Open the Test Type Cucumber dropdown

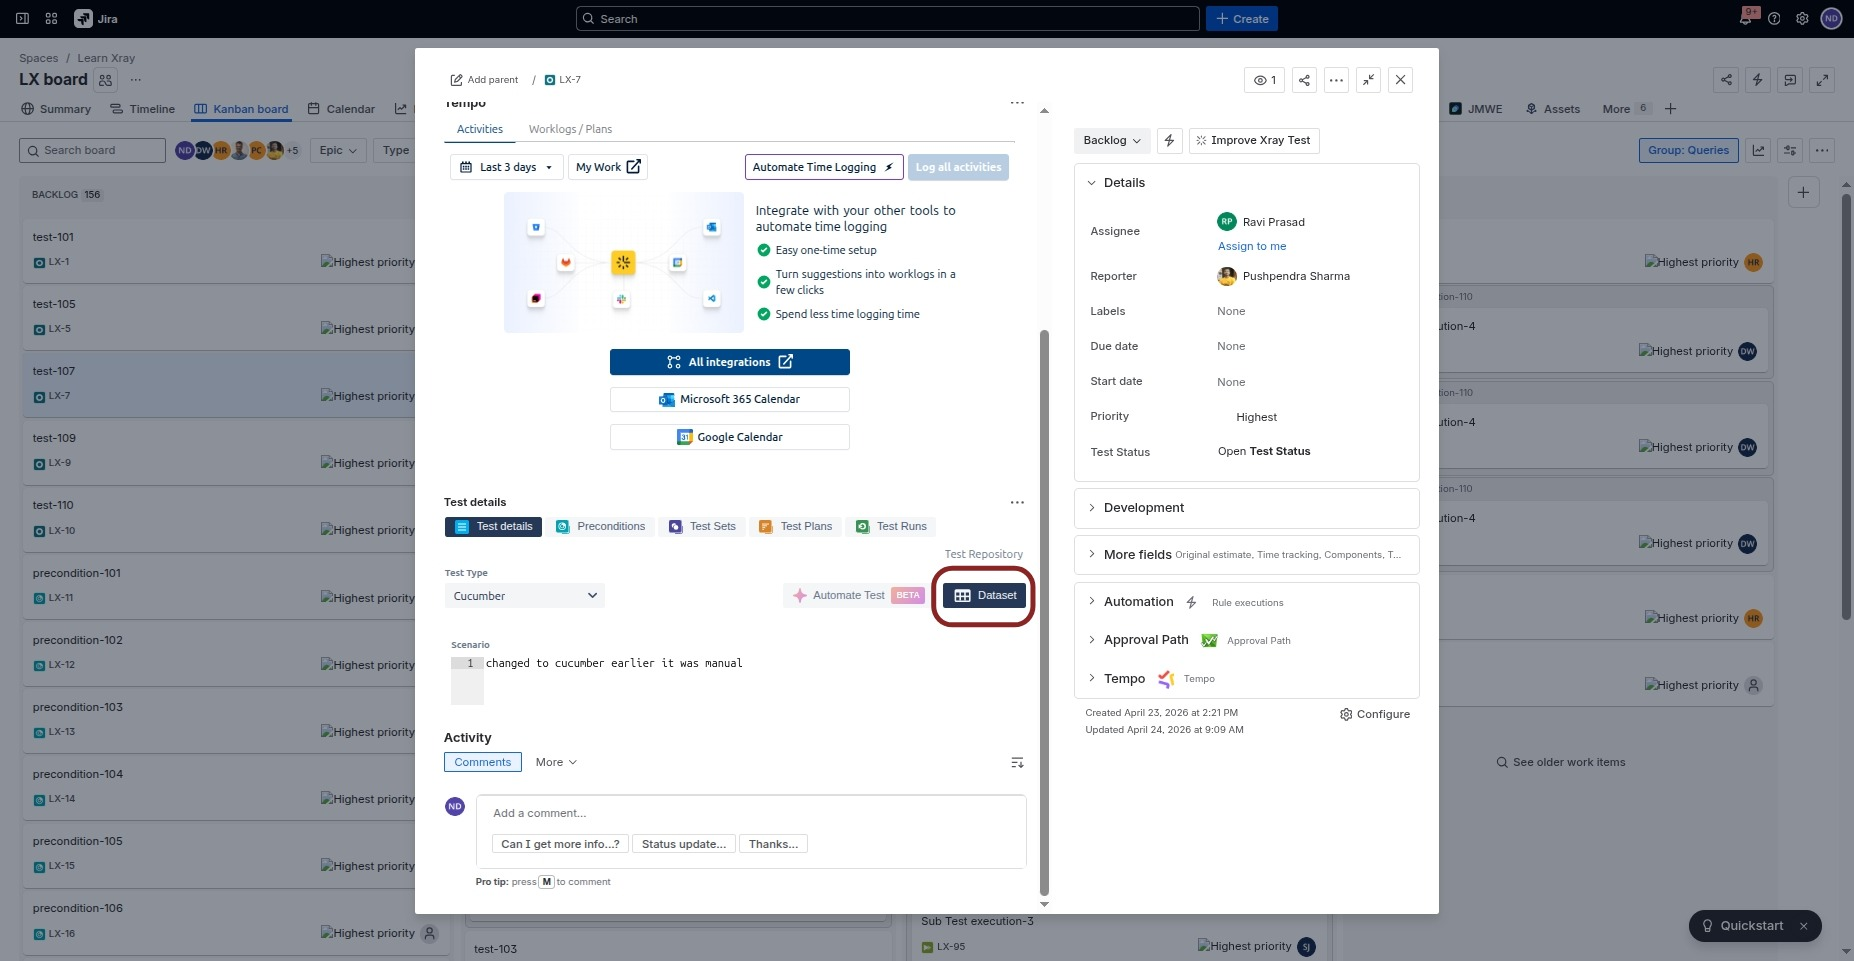tap(524, 596)
